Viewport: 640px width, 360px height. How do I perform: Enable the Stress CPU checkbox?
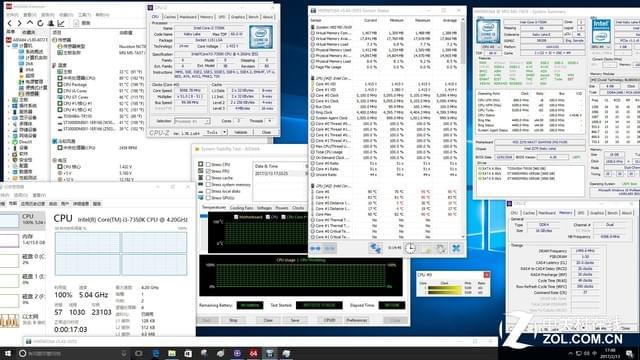pos(208,164)
